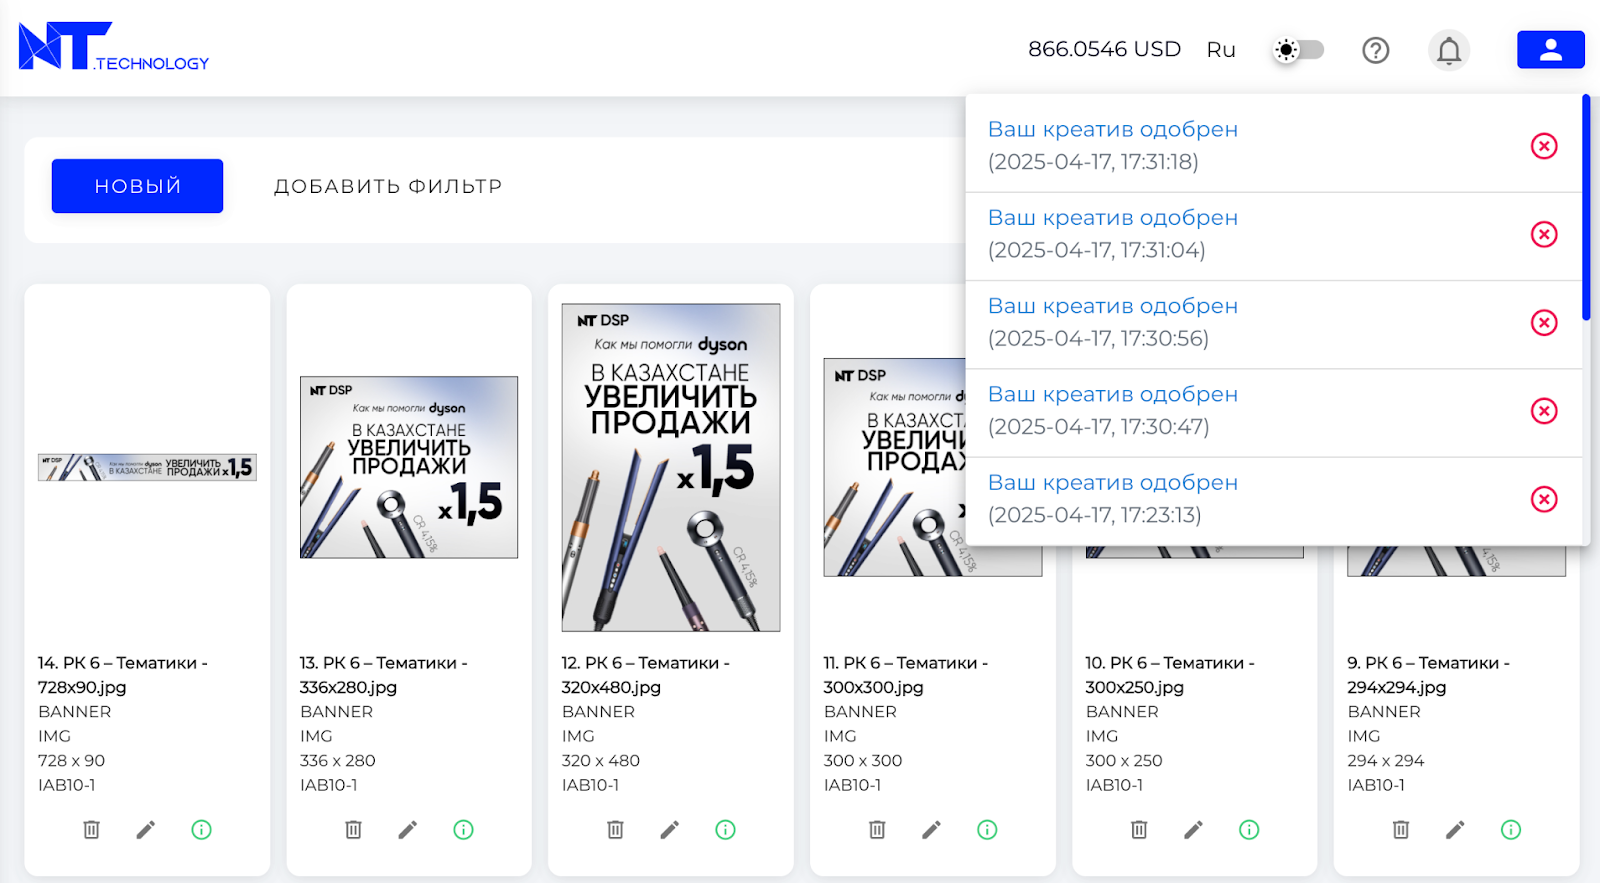Select title '12. РК 6 – Тематики - 320x480.jpg'
1600x883 pixels.
click(x=646, y=675)
